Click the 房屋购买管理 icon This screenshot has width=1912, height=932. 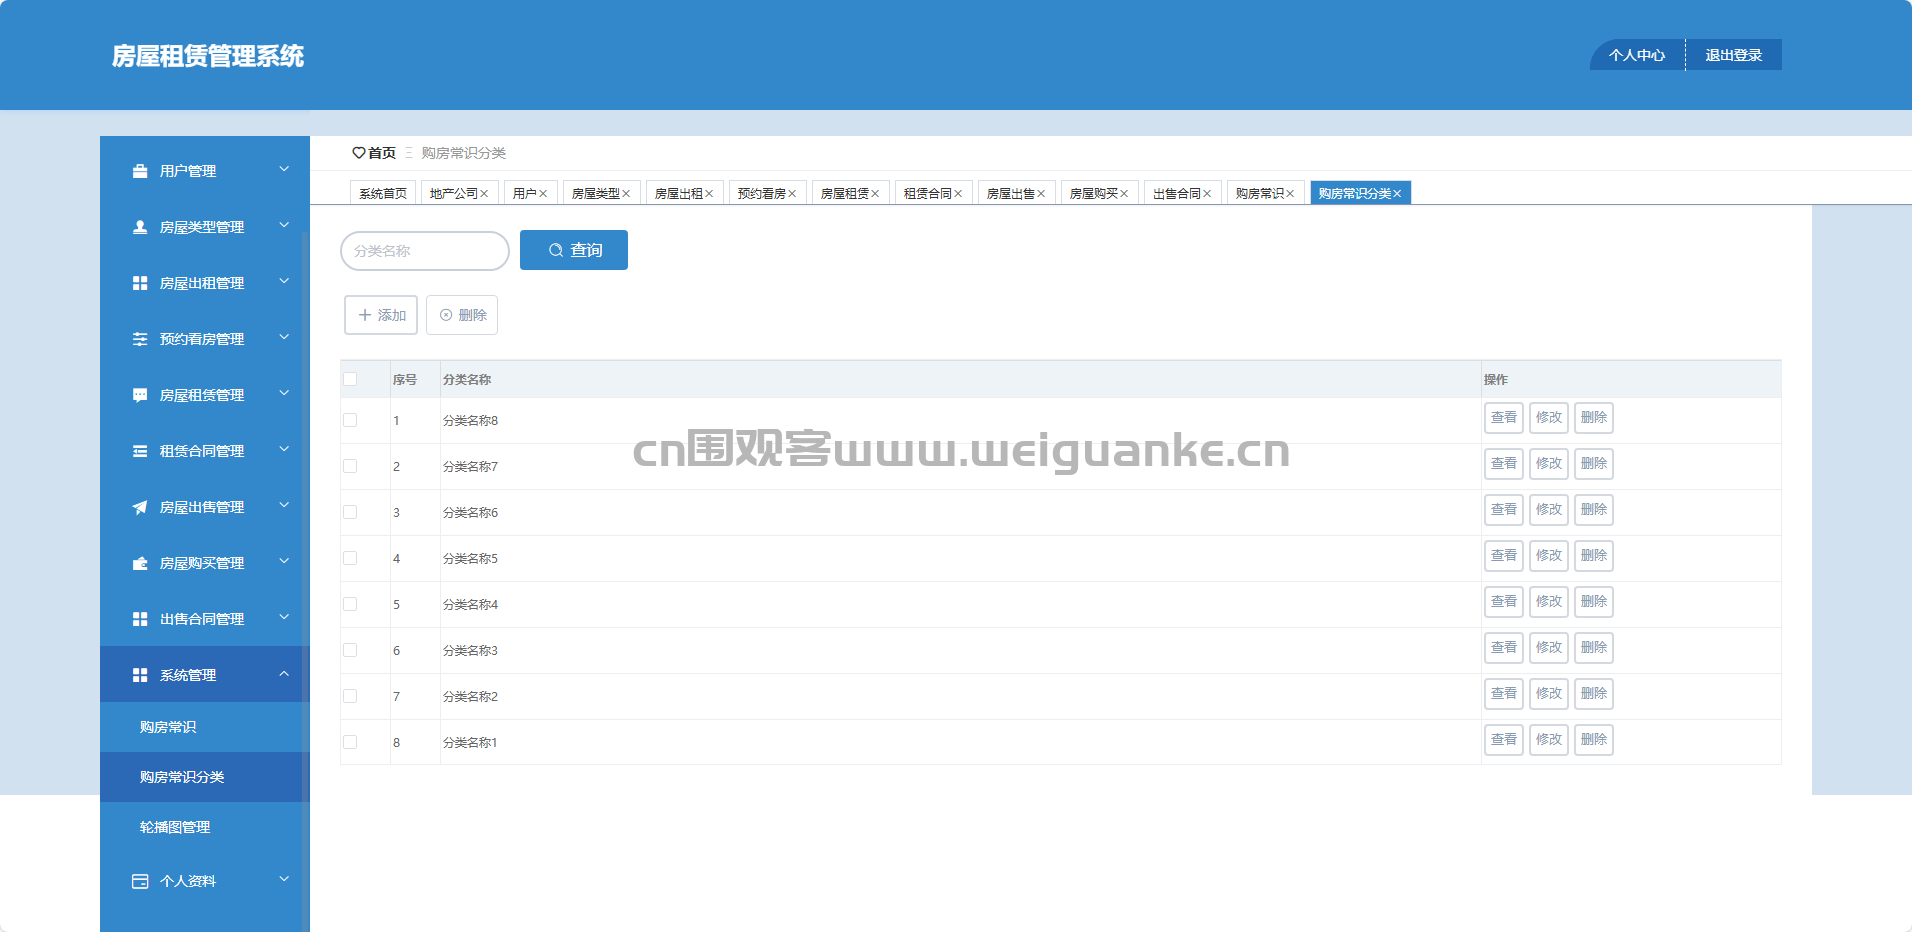click(140, 563)
